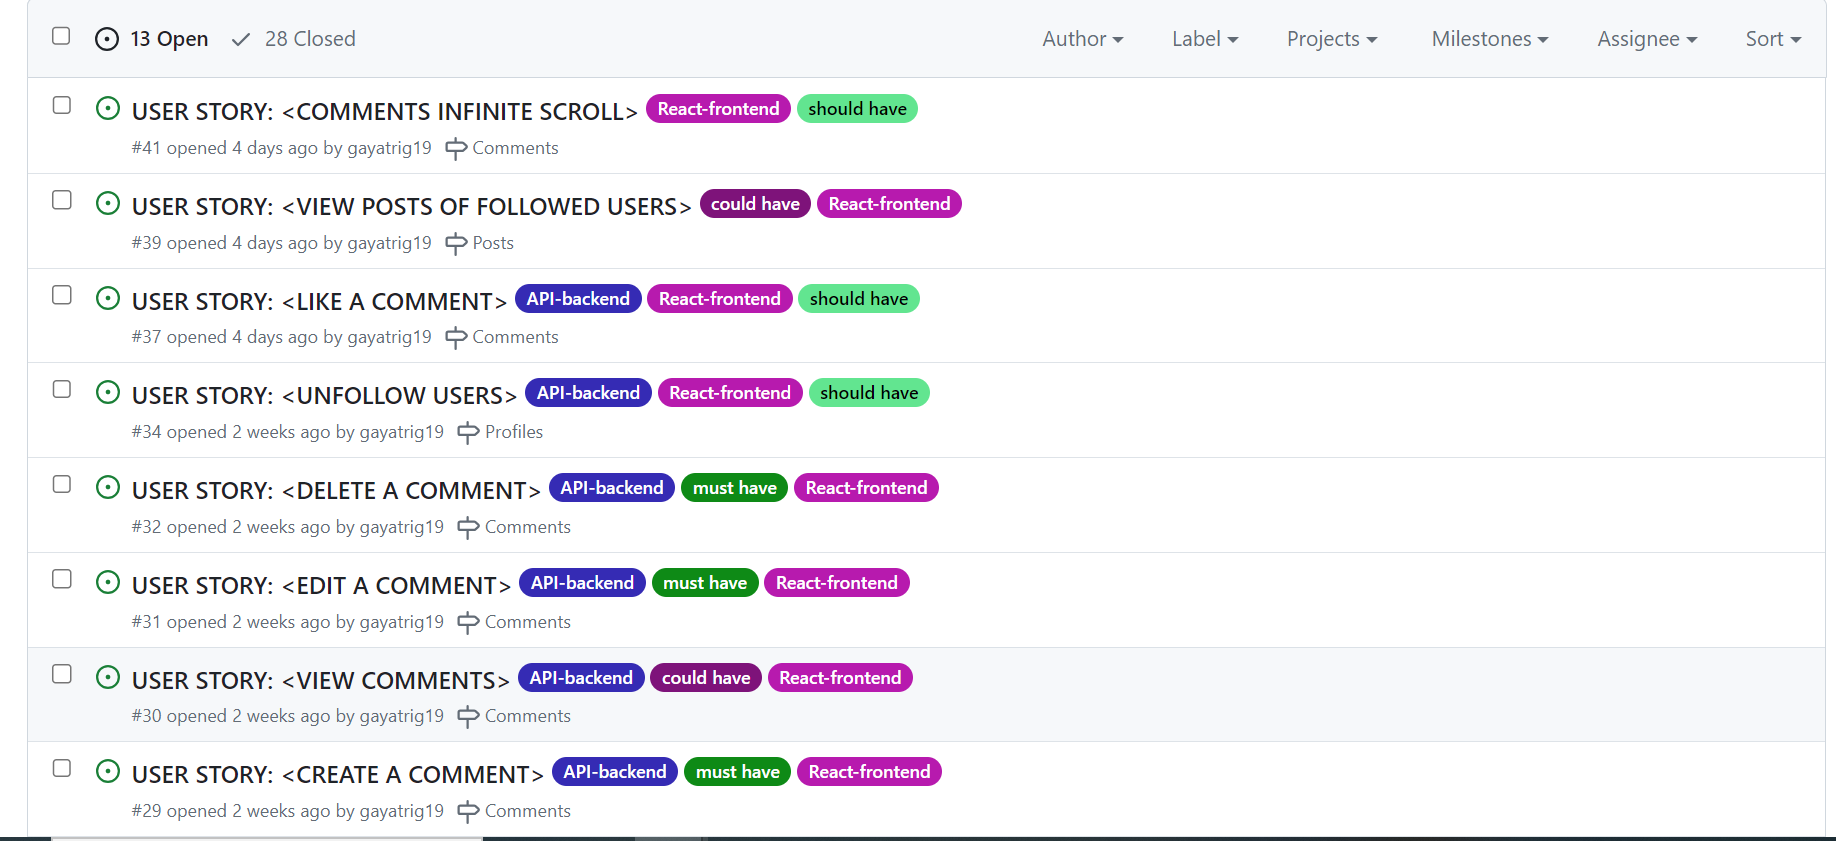Tick the EDIT A COMMENT issue checkbox

tap(62, 579)
